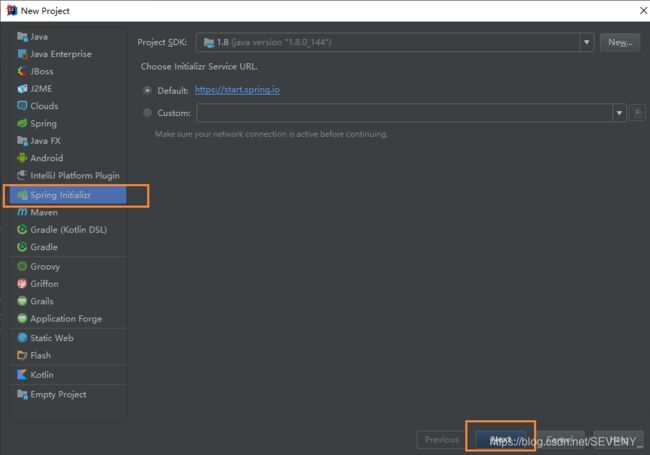Select the Spring Initializr icon

22,195
